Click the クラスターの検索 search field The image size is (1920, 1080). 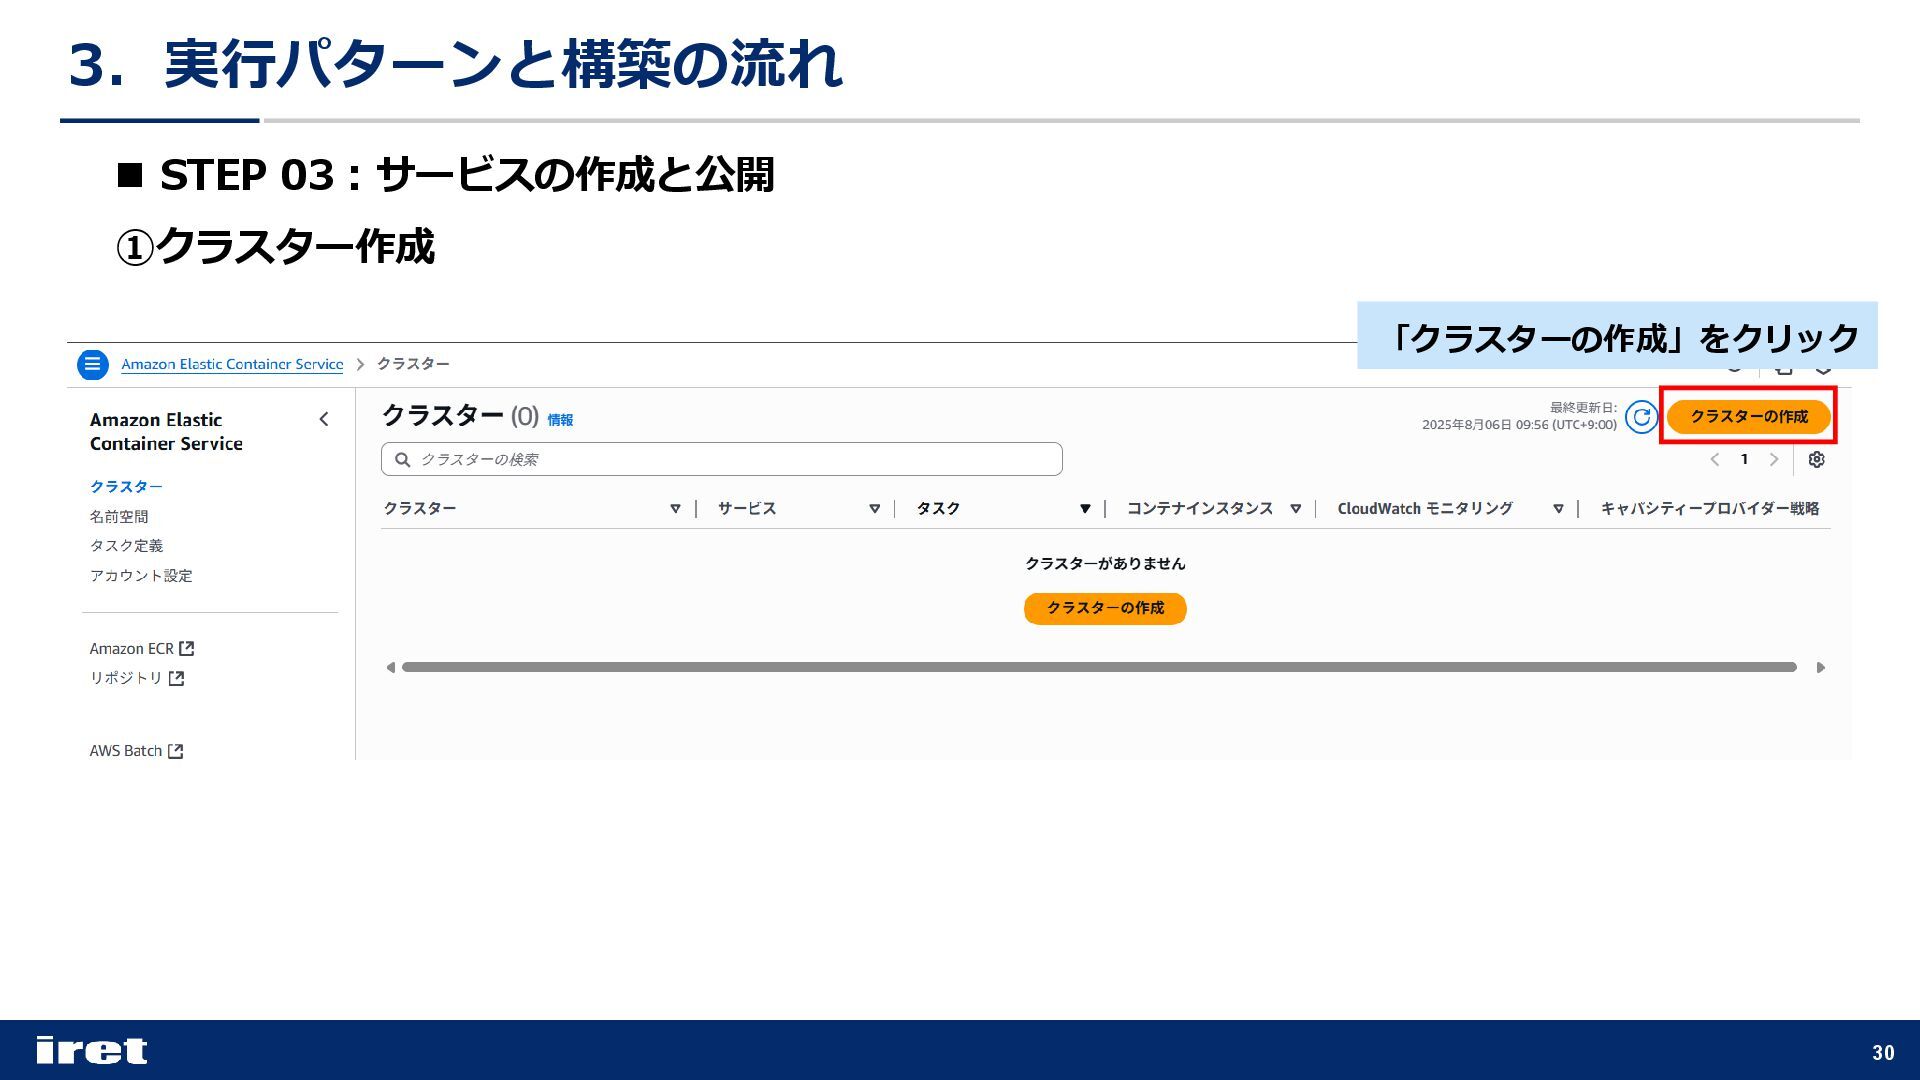[x=721, y=459]
